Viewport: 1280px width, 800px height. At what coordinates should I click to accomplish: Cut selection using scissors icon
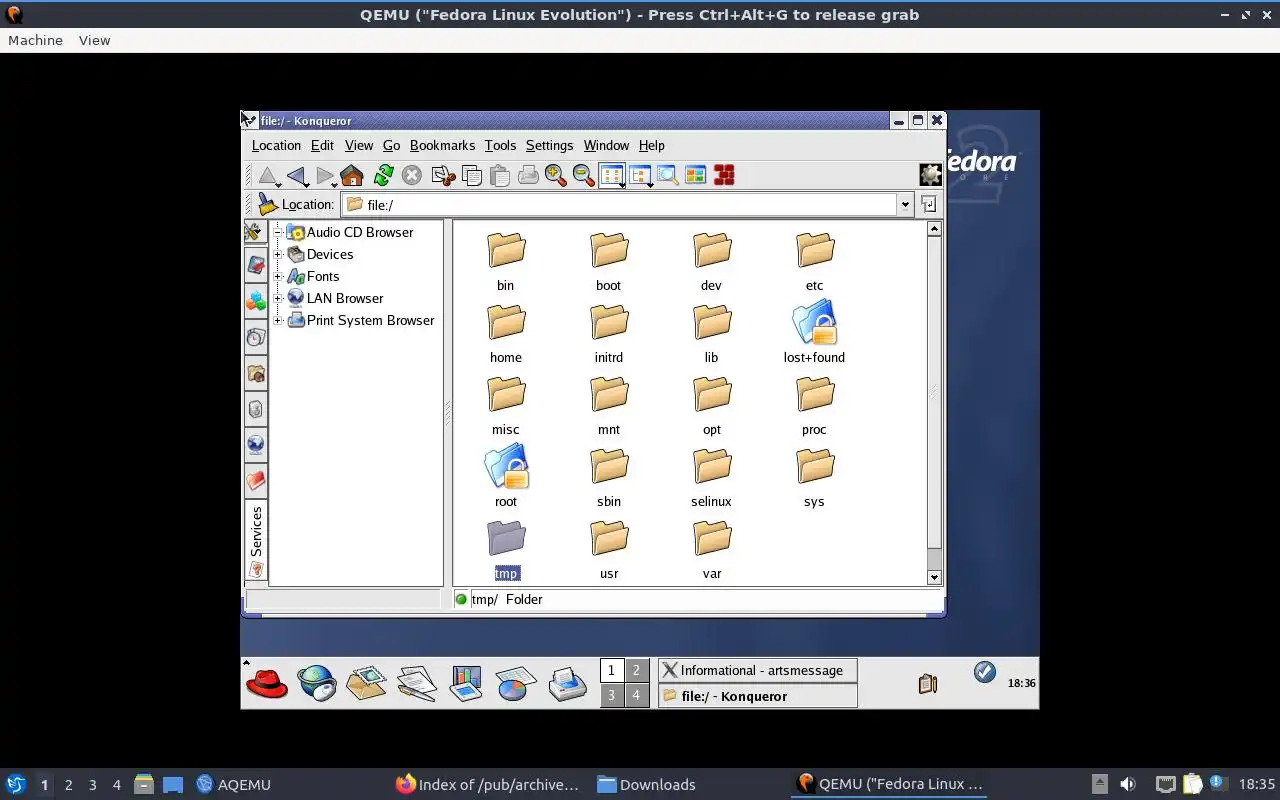[443, 176]
